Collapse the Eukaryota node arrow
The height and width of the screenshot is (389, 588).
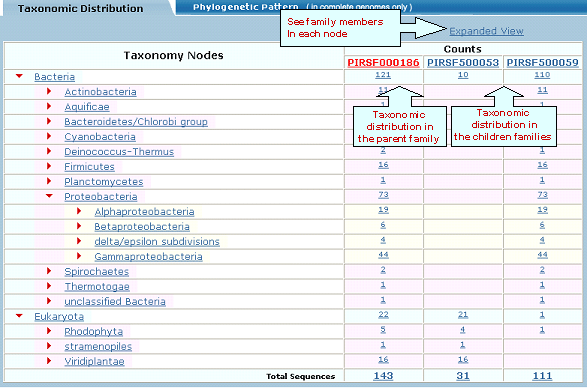[x=19, y=316]
